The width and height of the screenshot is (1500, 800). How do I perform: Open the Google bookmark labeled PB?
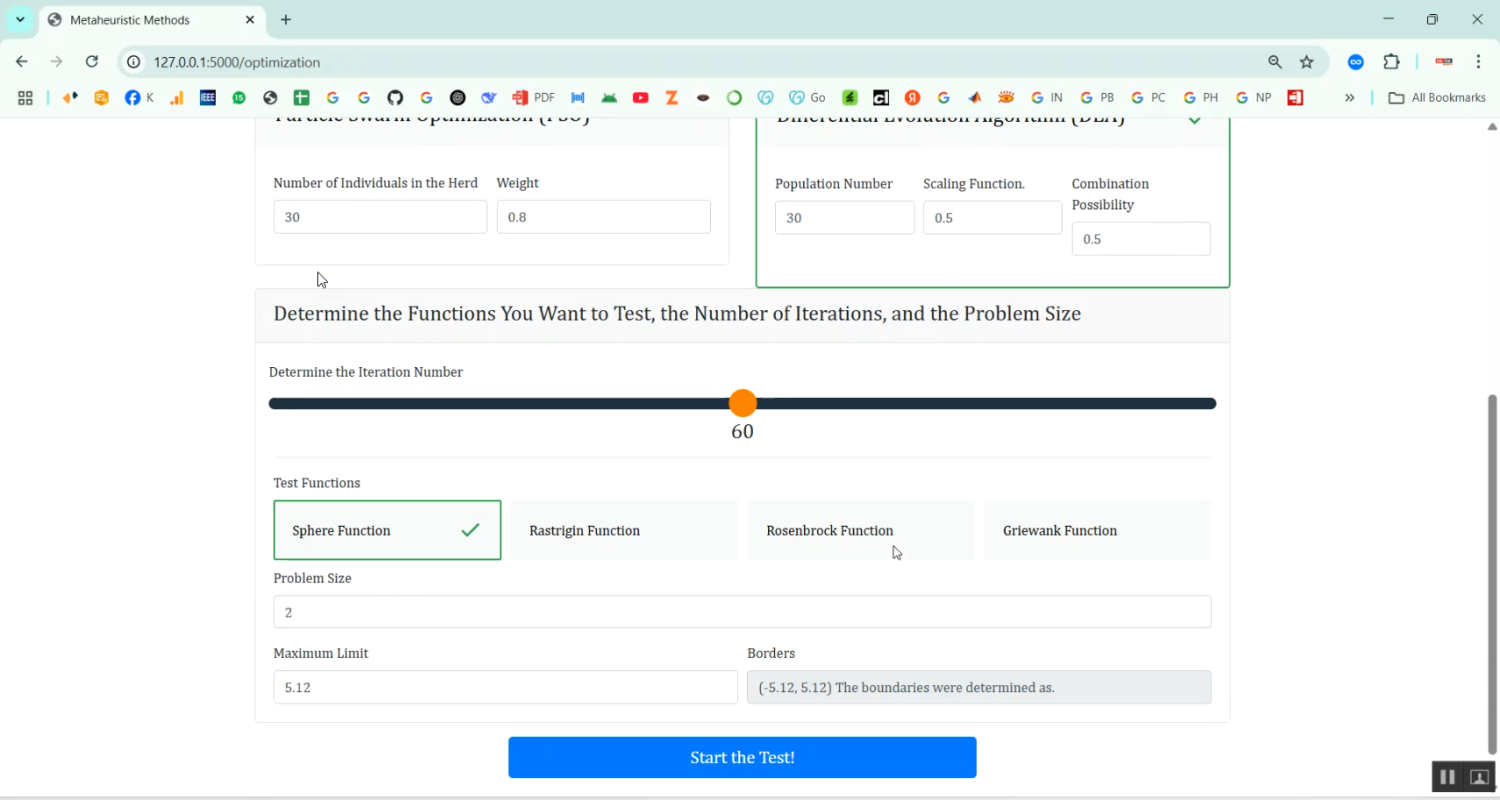[1097, 98]
